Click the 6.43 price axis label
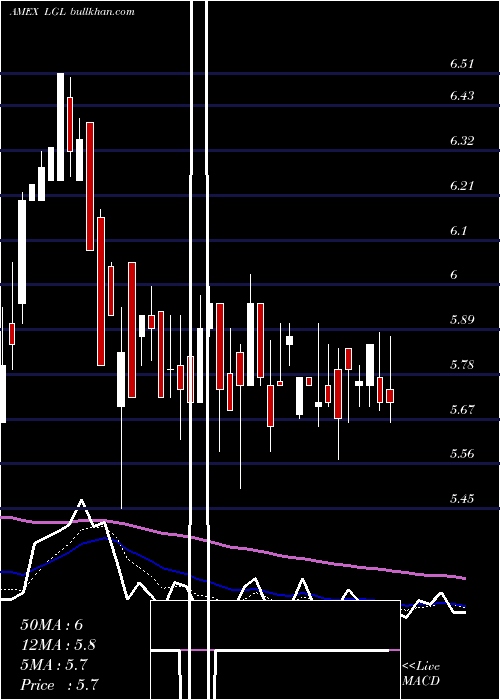The image size is (500, 700). click(461, 96)
